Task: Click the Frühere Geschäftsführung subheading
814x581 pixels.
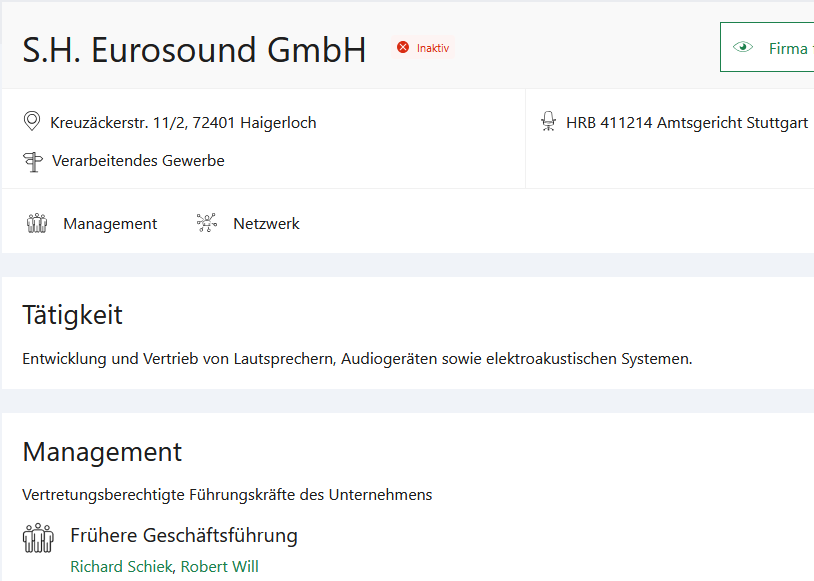Action: (x=184, y=535)
